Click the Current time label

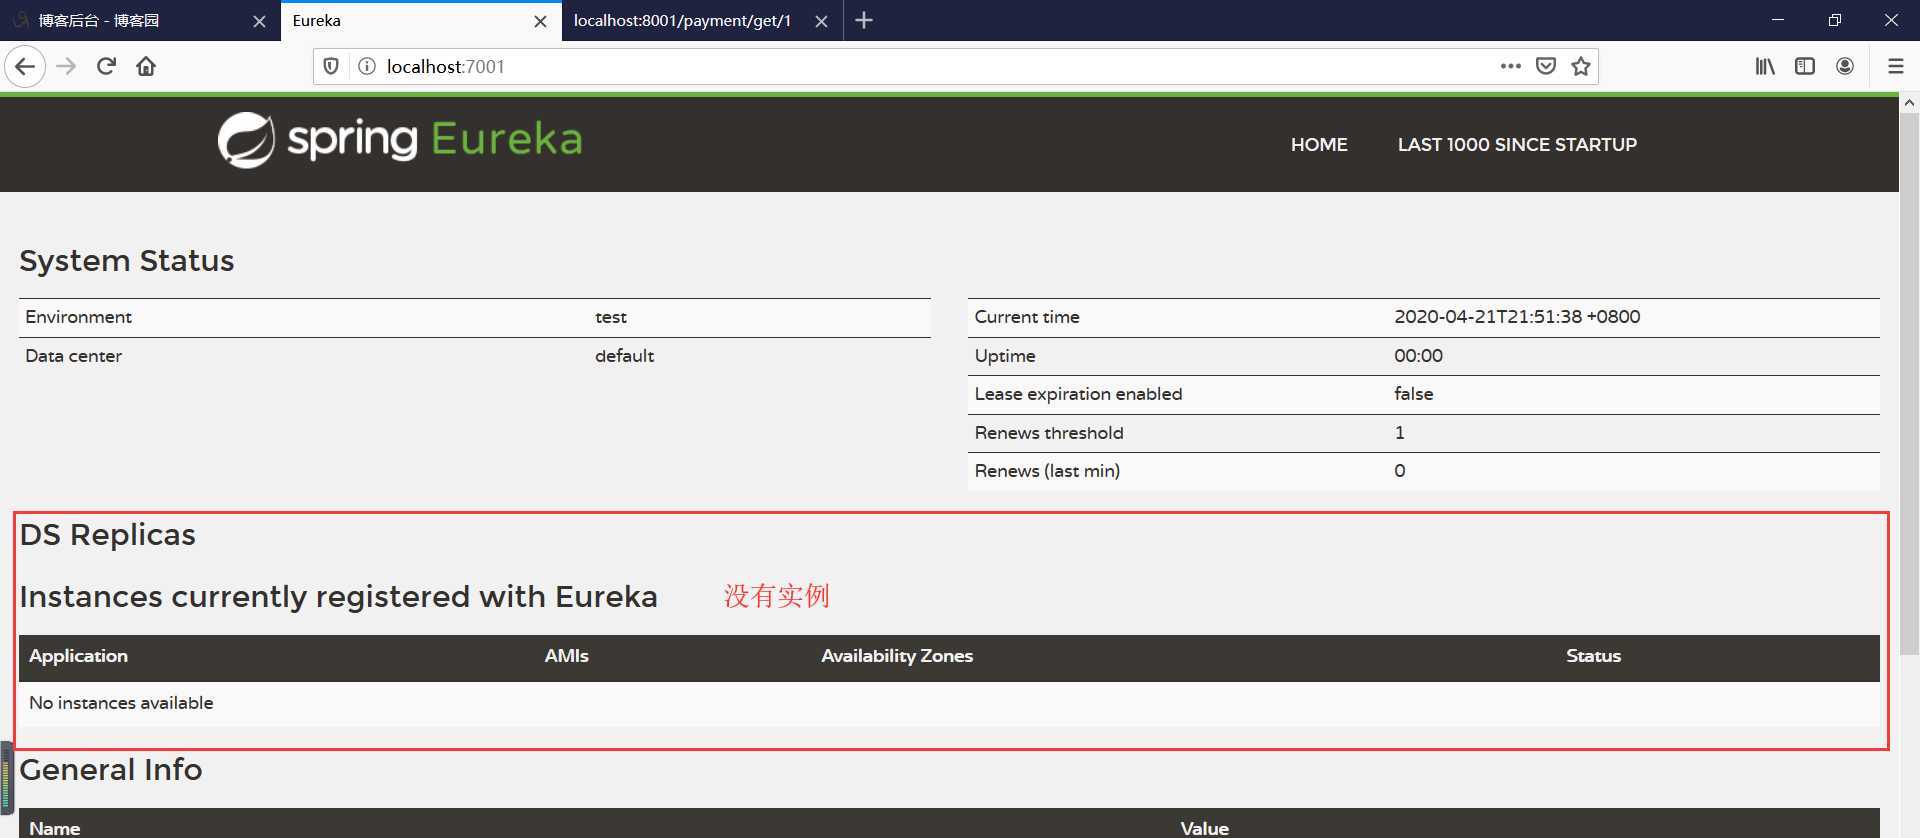click(1027, 317)
